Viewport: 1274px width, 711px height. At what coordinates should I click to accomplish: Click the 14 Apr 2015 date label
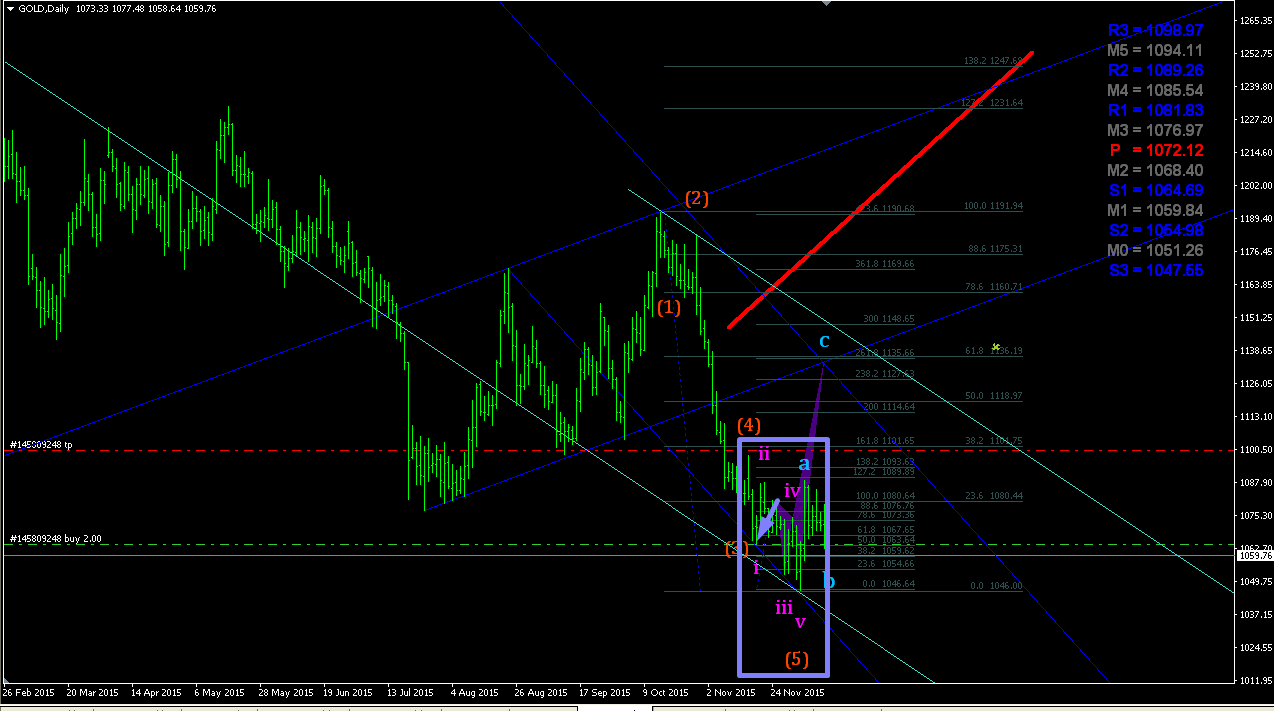coord(156,691)
